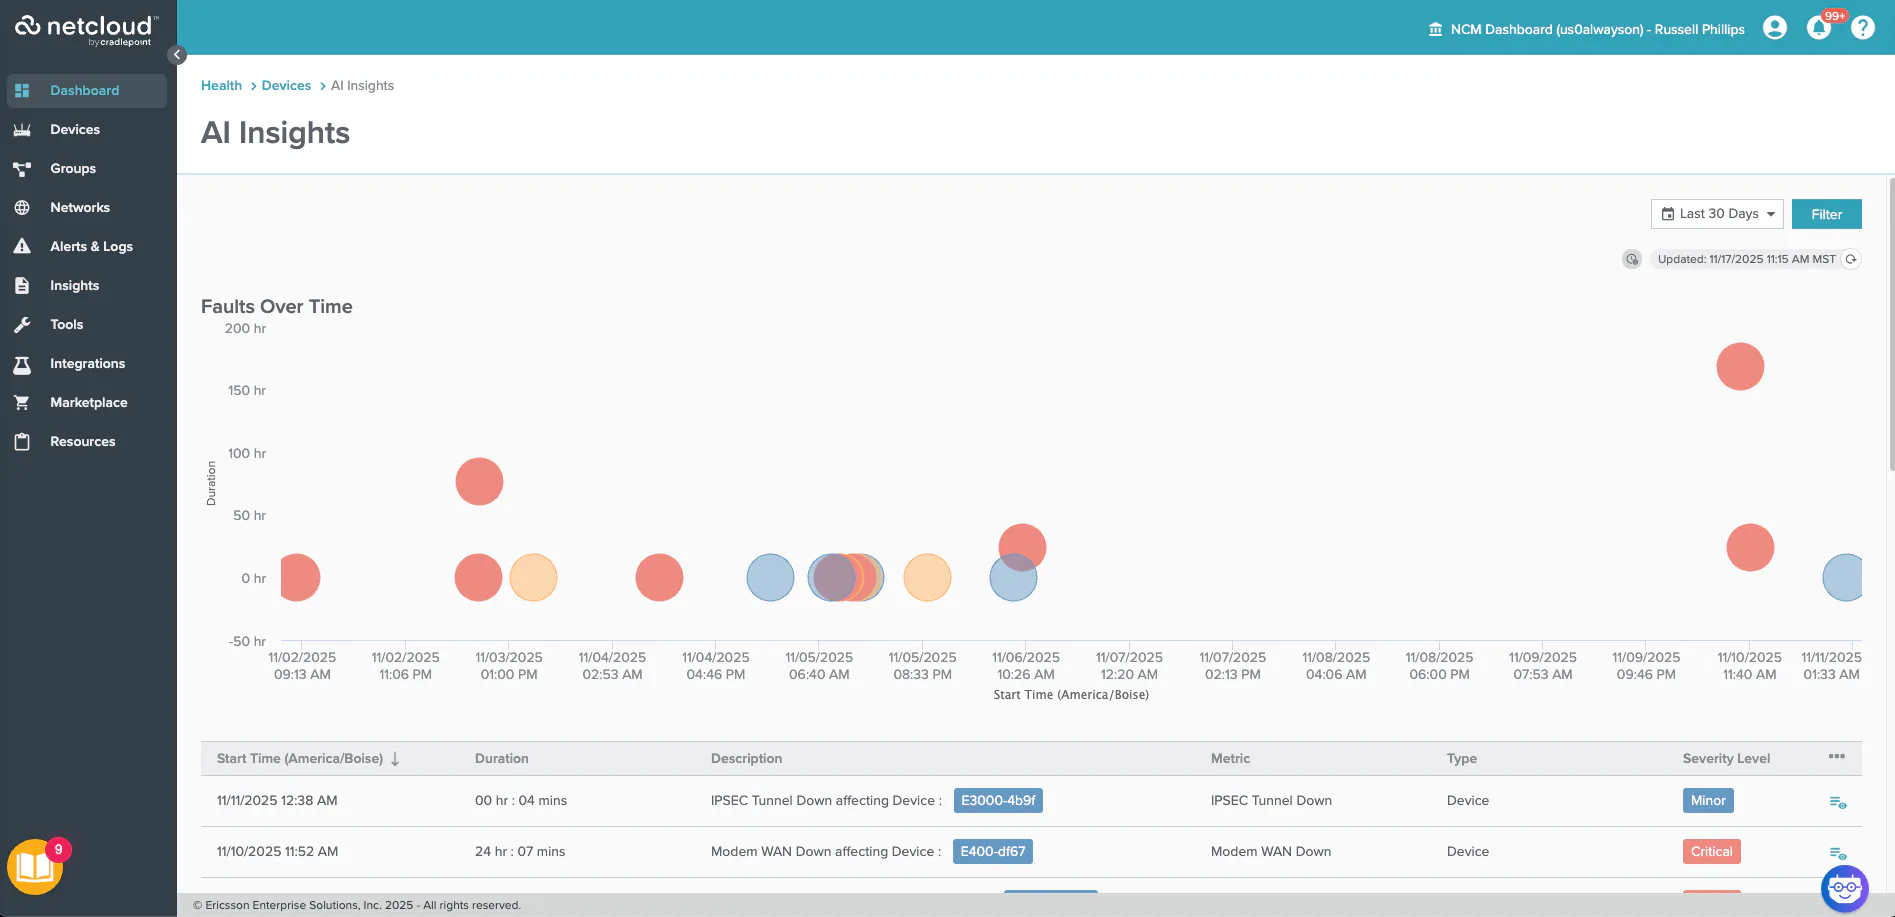Click the Modem WAN Down metric cell
This screenshot has width=1895, height=917.
coord(1271,851)
